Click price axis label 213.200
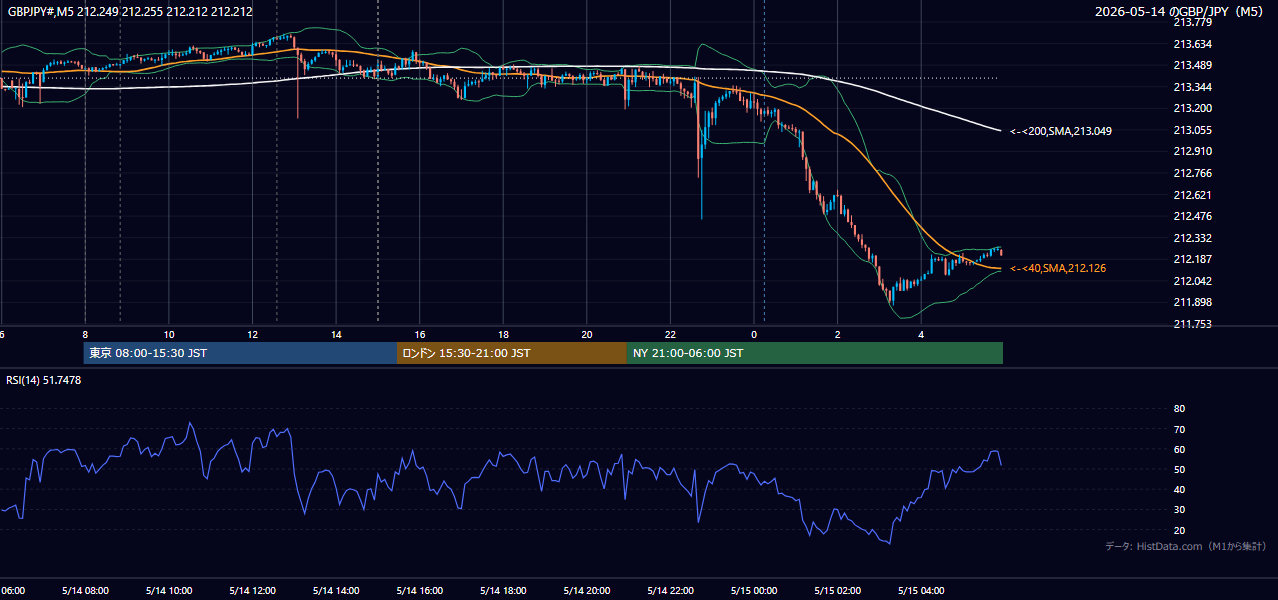The image size is (1278, 600). click(x=1192, y=108)
